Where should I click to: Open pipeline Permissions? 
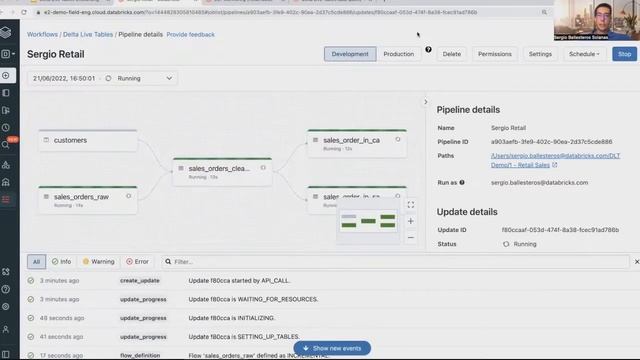(x=495, y=54)
